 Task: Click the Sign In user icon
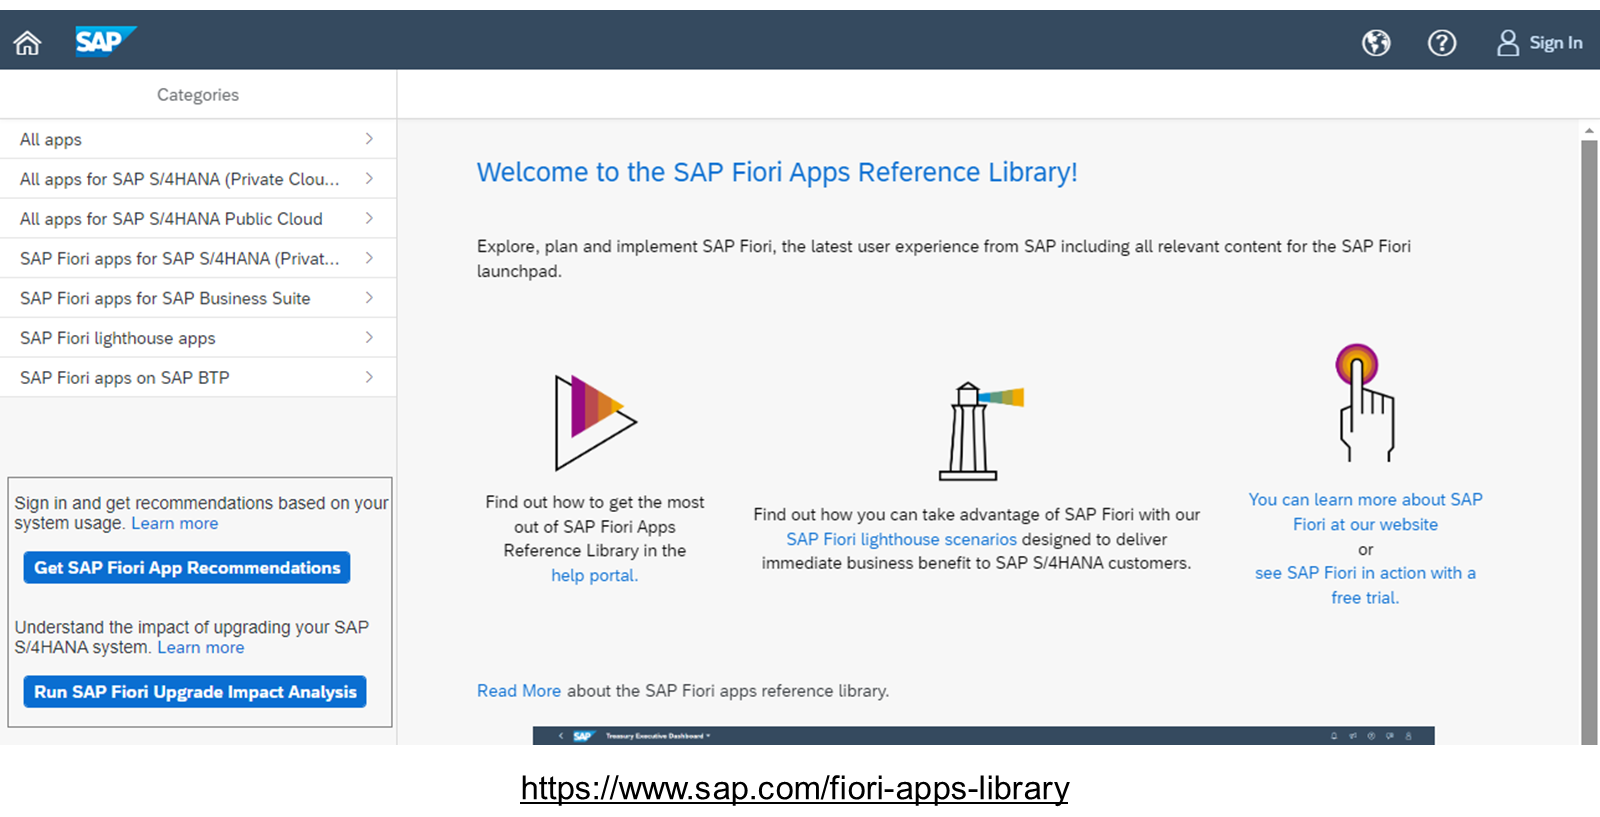pyautogui.click(x=1508, y=43)
